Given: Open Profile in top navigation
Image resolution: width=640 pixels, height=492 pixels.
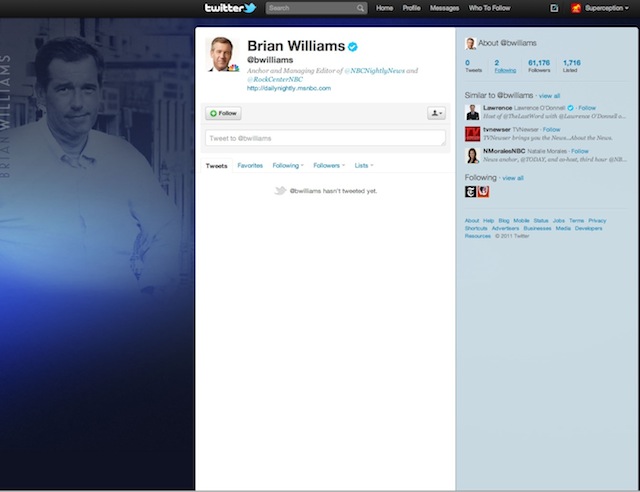Looking at the screenshot, I should point(411,8).
